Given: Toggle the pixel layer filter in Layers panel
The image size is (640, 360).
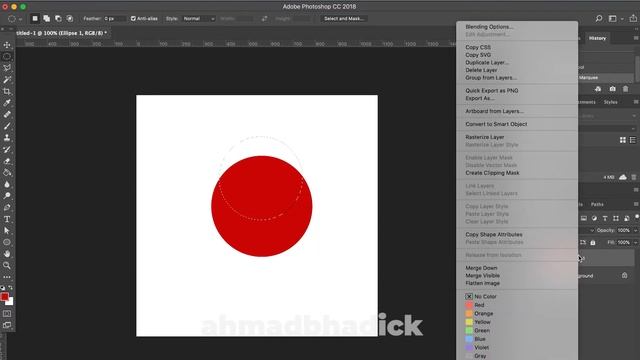Looking at the screenshot, I should pyautogui.click(x=584, y=218).
